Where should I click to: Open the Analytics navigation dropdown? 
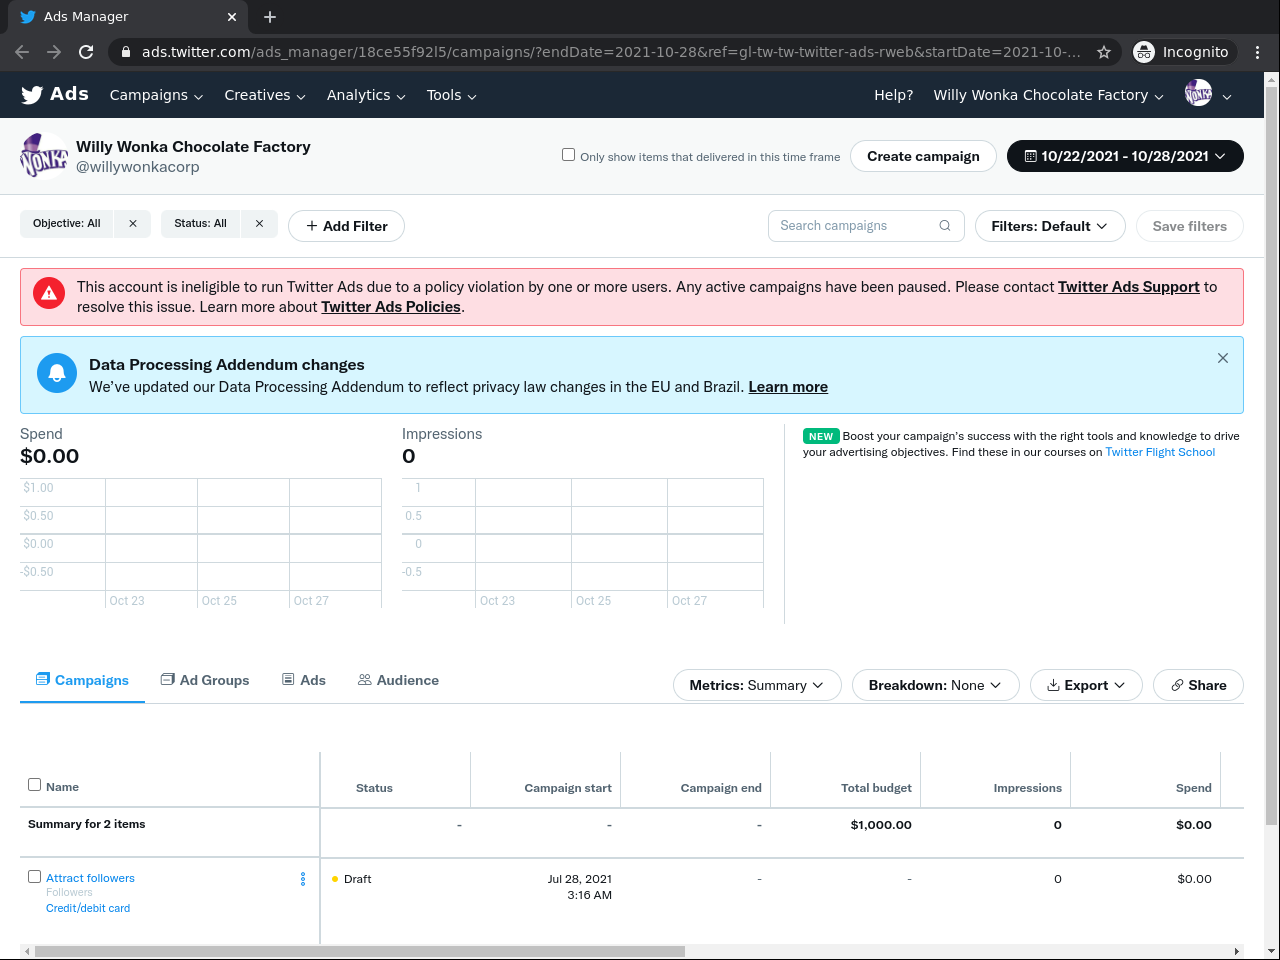coord(366,95)
